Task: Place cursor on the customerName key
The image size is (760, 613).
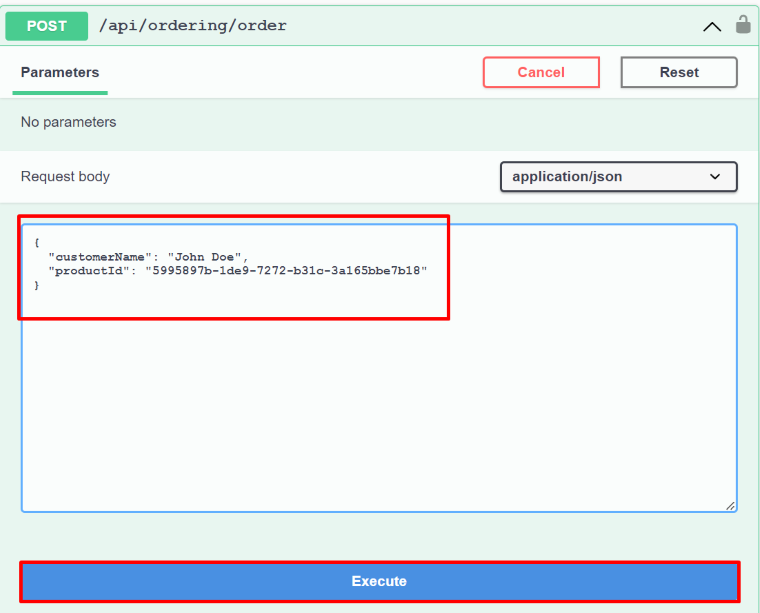Action: 99,257
